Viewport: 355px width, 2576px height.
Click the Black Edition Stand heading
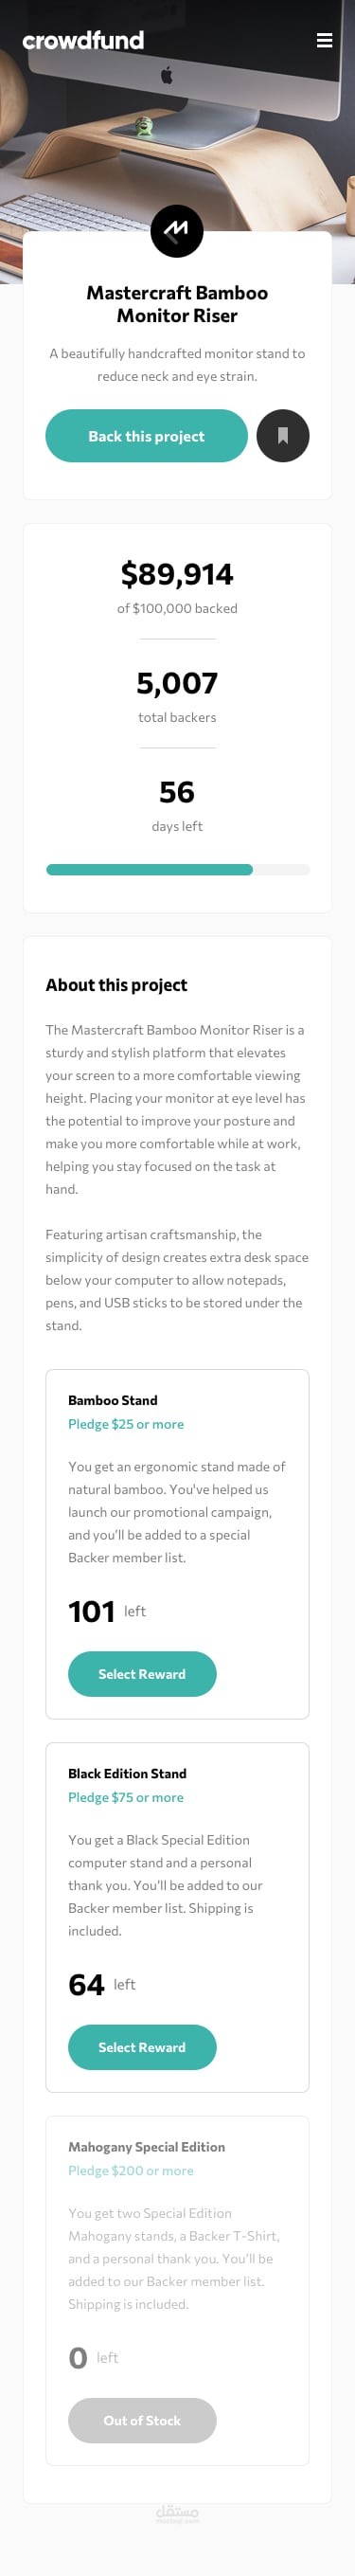pos(127,1773)
